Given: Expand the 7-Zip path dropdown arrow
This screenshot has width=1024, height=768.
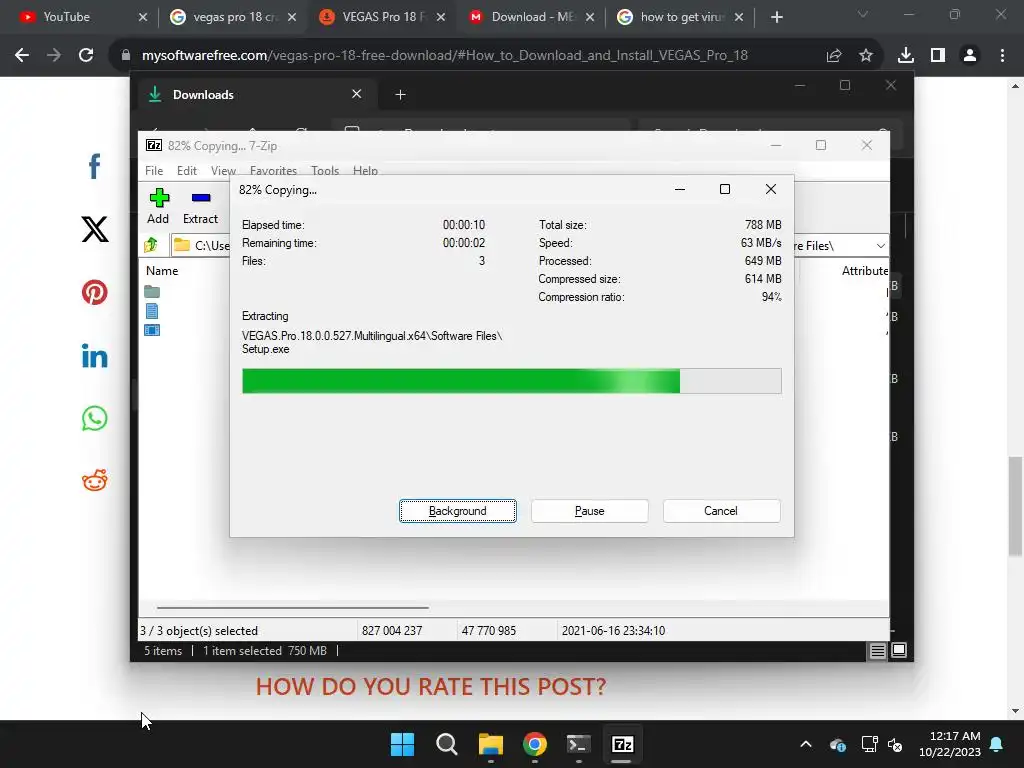Looking at the screenshot, I should 880,246.
